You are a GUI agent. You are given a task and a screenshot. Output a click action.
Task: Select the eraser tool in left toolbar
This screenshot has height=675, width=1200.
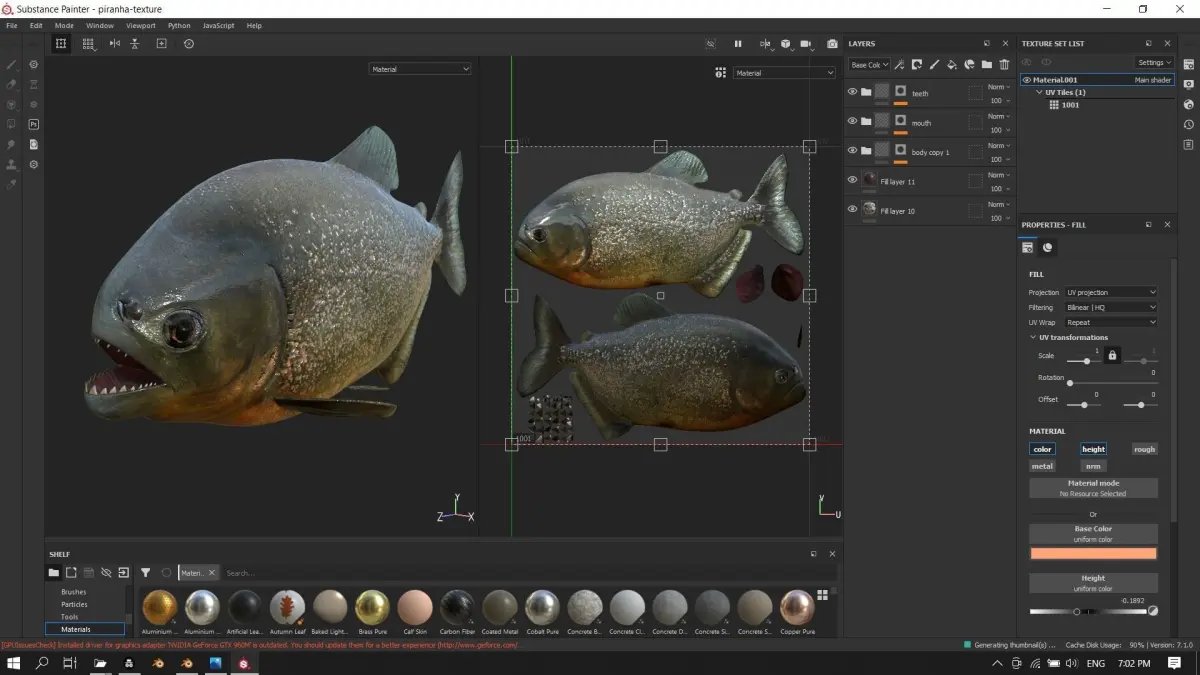pyautogui.click(x=12, y=84)
